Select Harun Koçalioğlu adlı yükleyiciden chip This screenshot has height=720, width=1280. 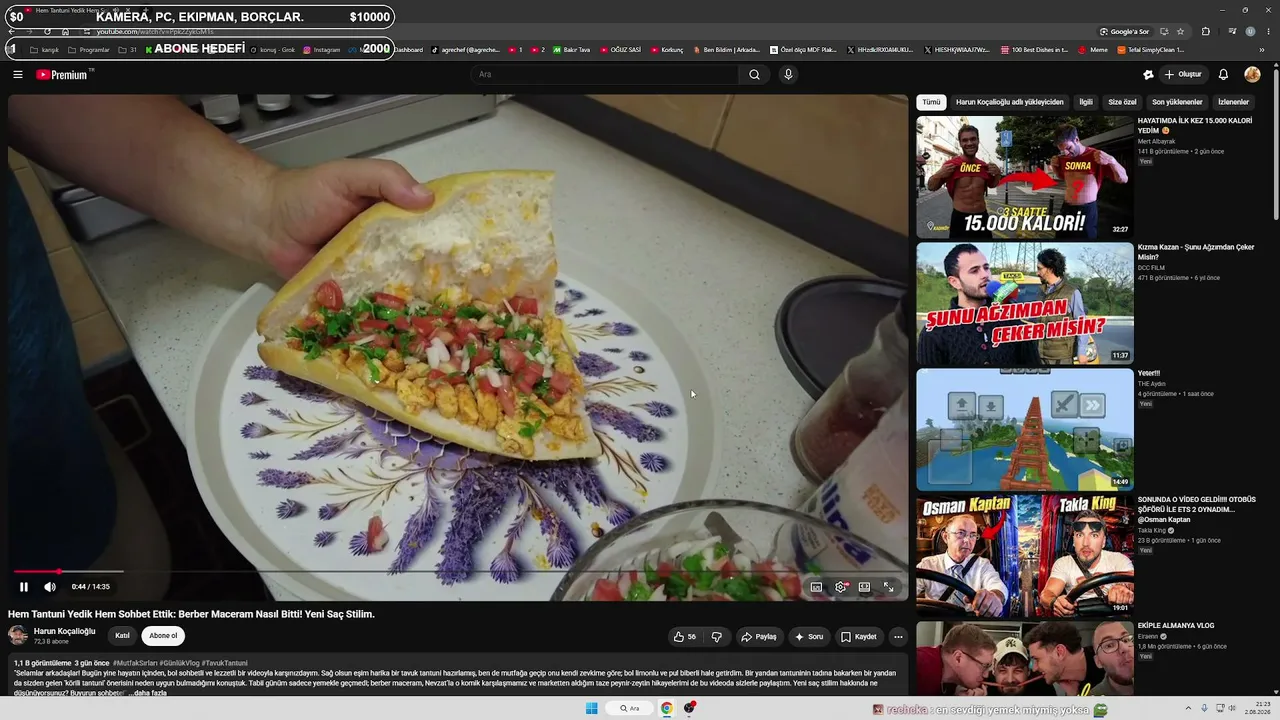pos(1010,102)
